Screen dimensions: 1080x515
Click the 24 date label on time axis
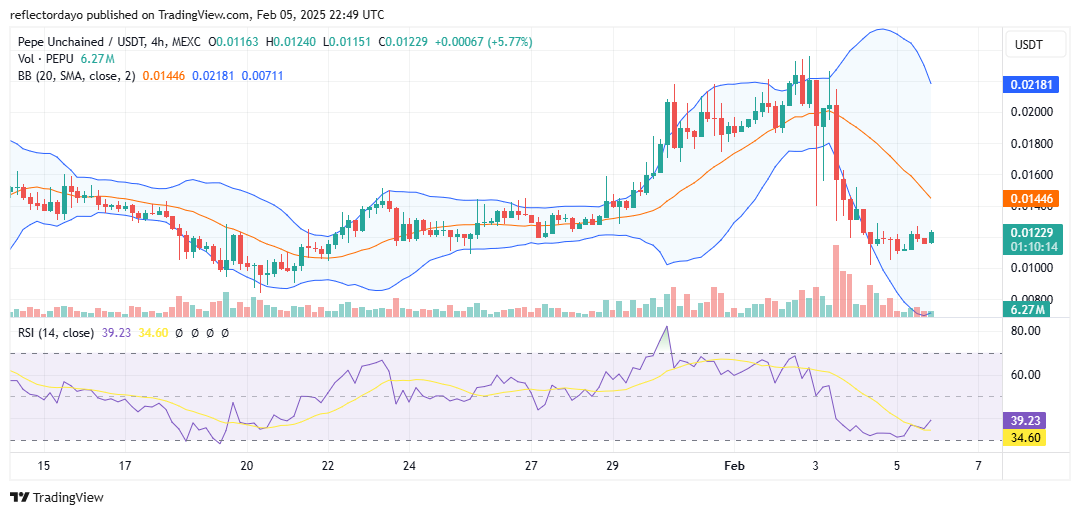[409, 465]
